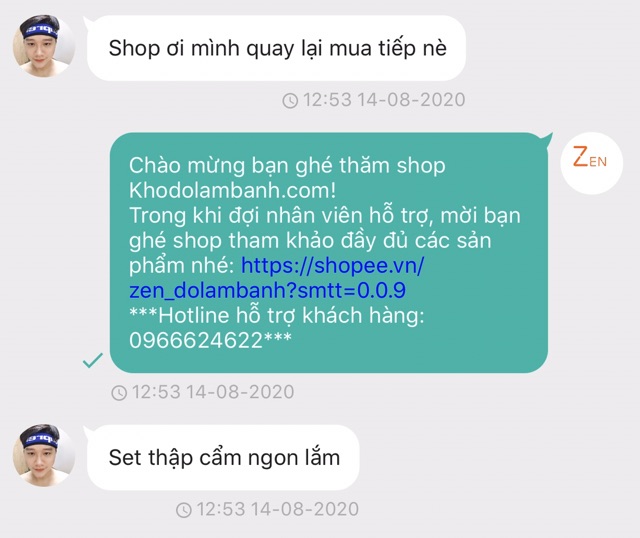Click timestamp under 'Set thập cẩm' message
Image resolution: width=640 pixels, height=538 pixels.
point(278,509)
